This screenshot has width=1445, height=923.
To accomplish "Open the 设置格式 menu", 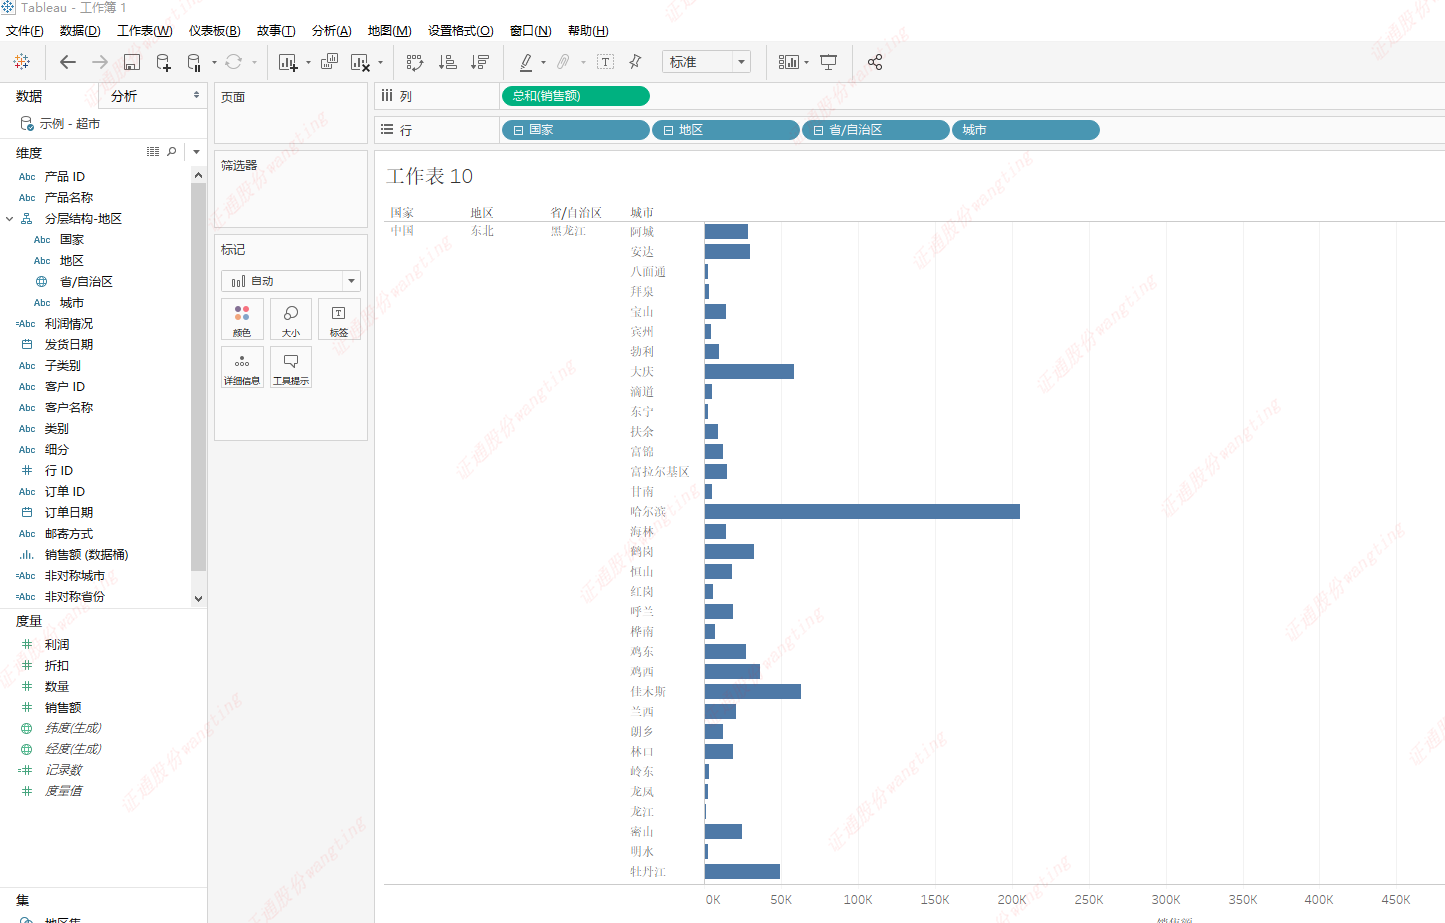I will pyautogui.click(x=461, y=31).
